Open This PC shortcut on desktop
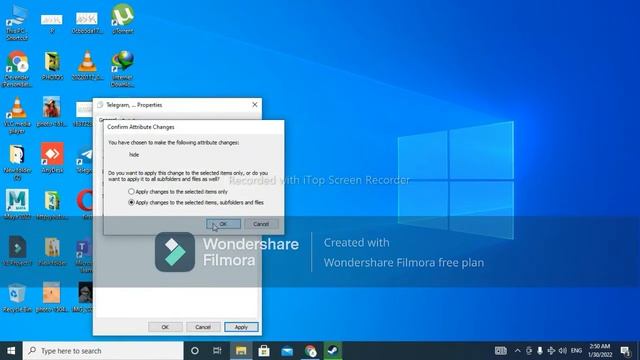 tap(17, 22)
